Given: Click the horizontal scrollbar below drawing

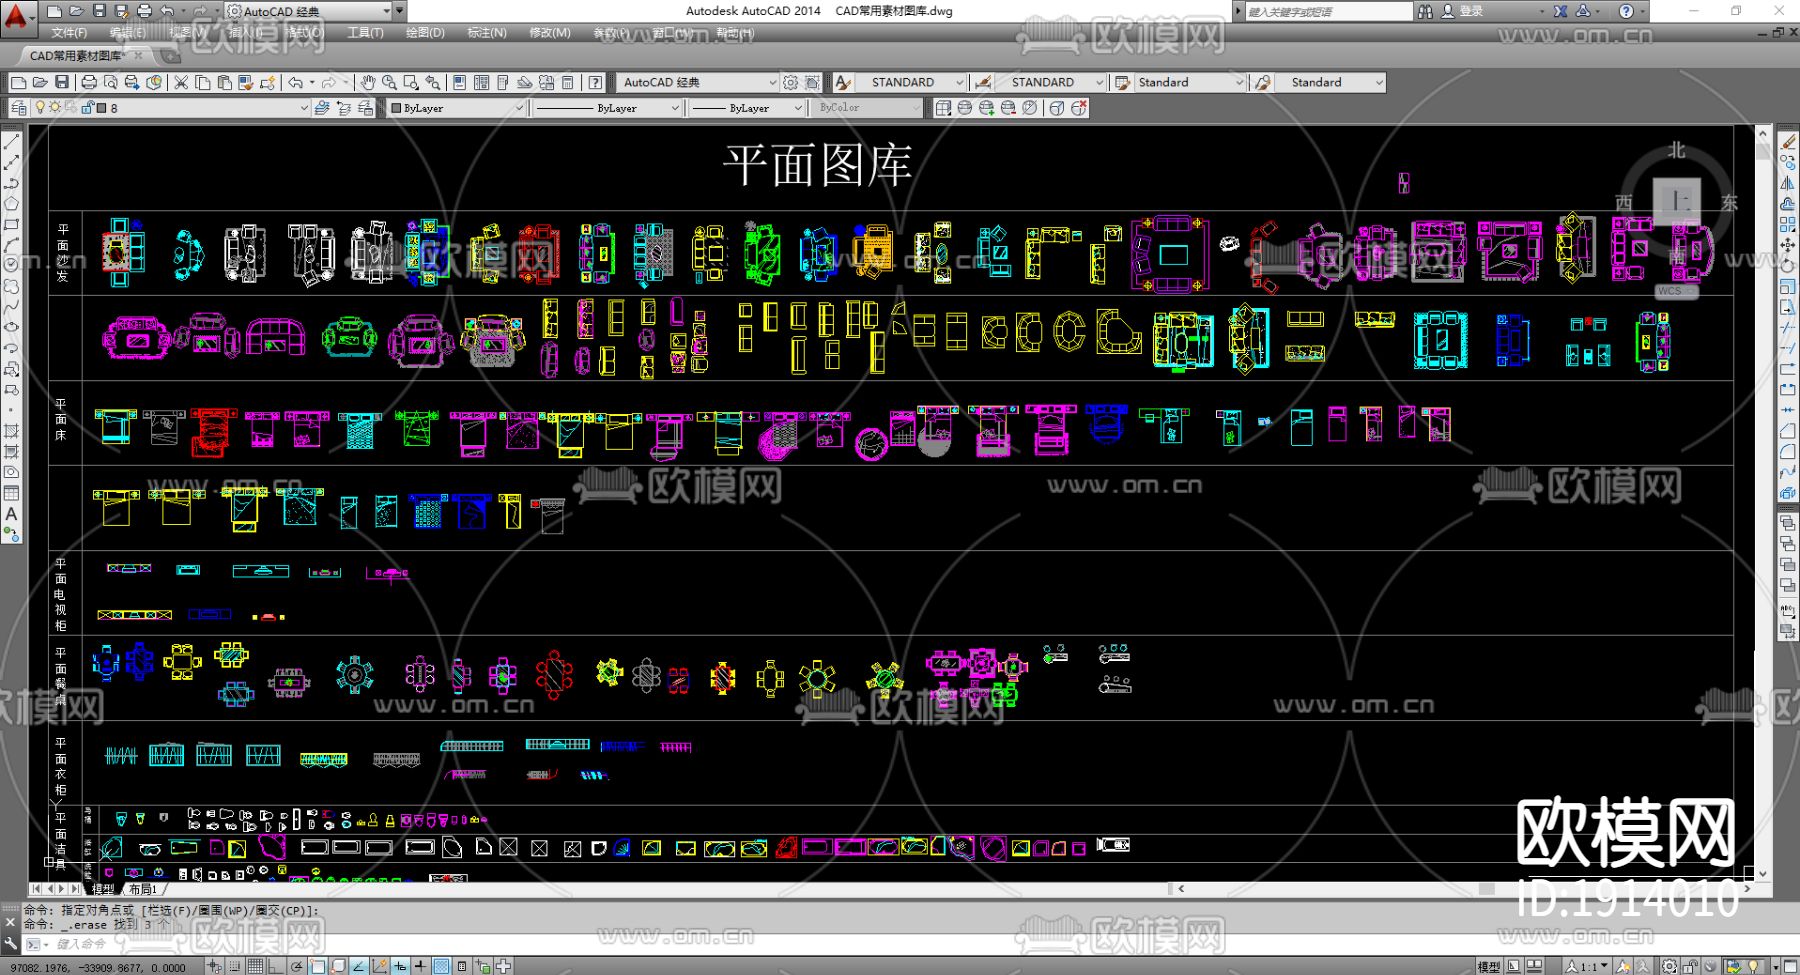Looking at the screenshot, I should [1462, 888].
